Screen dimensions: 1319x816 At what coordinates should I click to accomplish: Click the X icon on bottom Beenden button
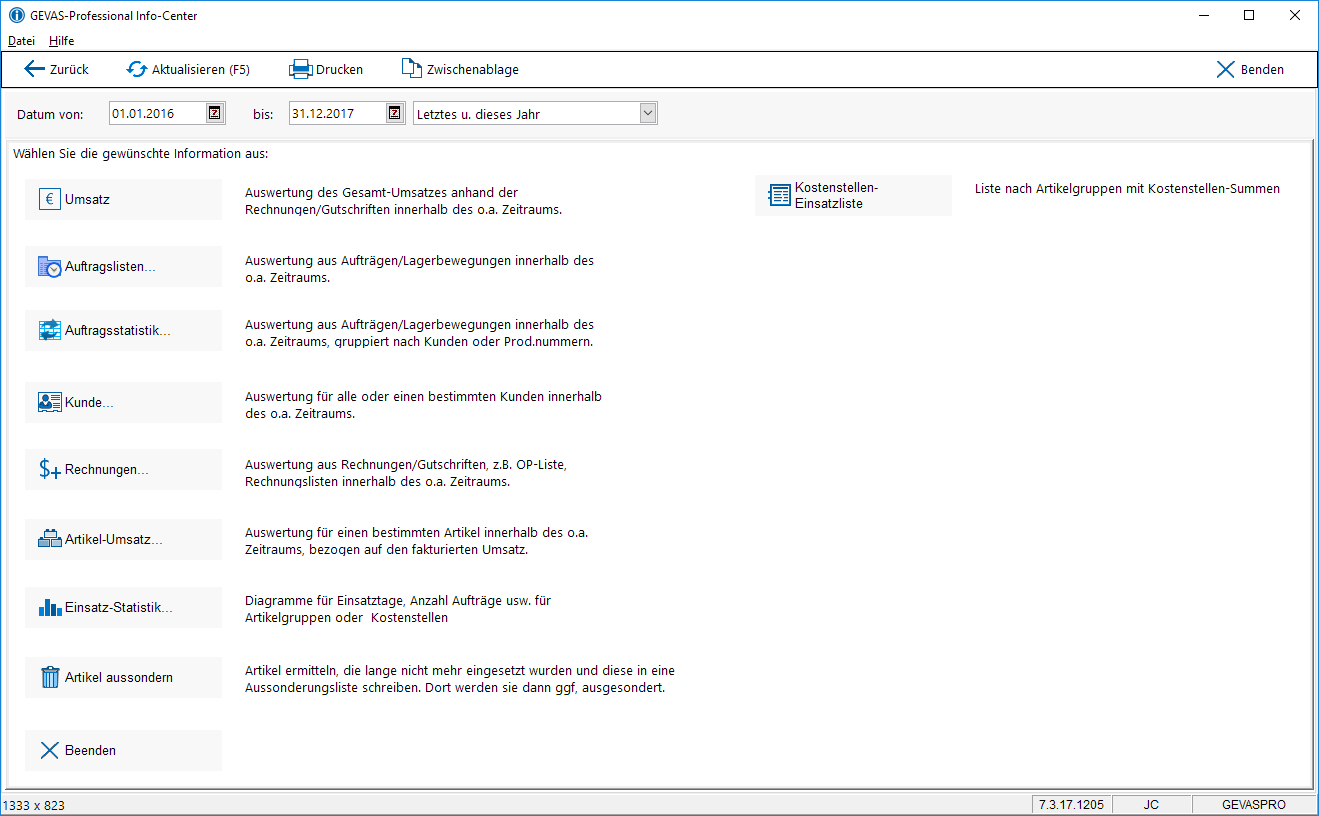(x=50, y=750)
